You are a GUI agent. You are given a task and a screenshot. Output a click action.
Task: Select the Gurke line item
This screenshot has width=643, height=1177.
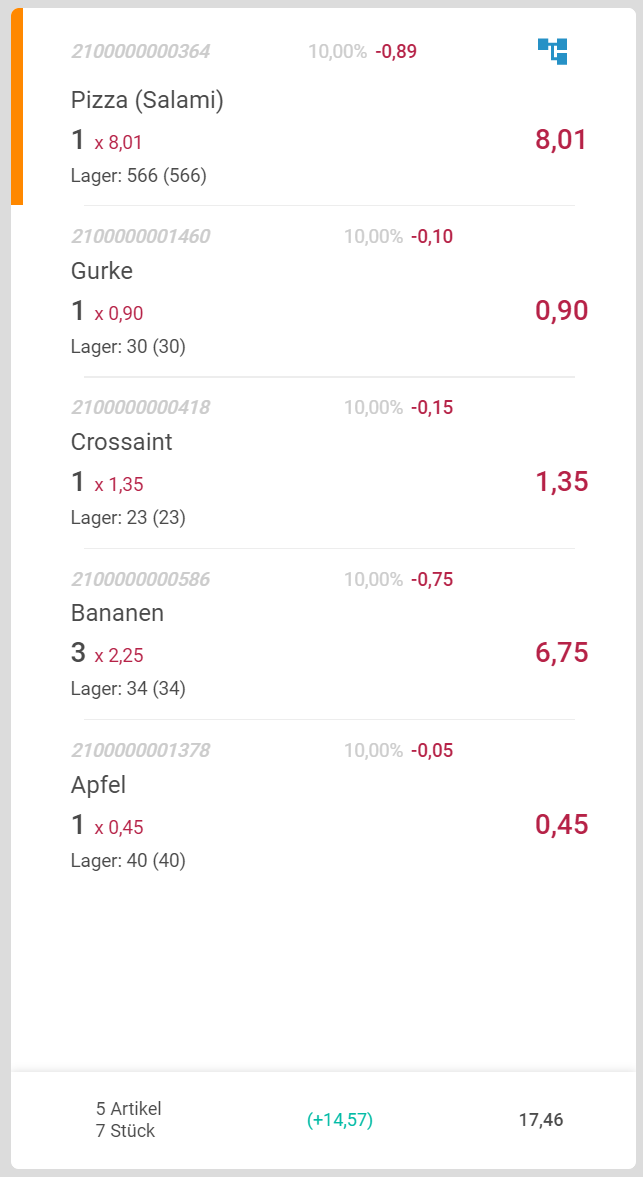(x=102, y=271)
